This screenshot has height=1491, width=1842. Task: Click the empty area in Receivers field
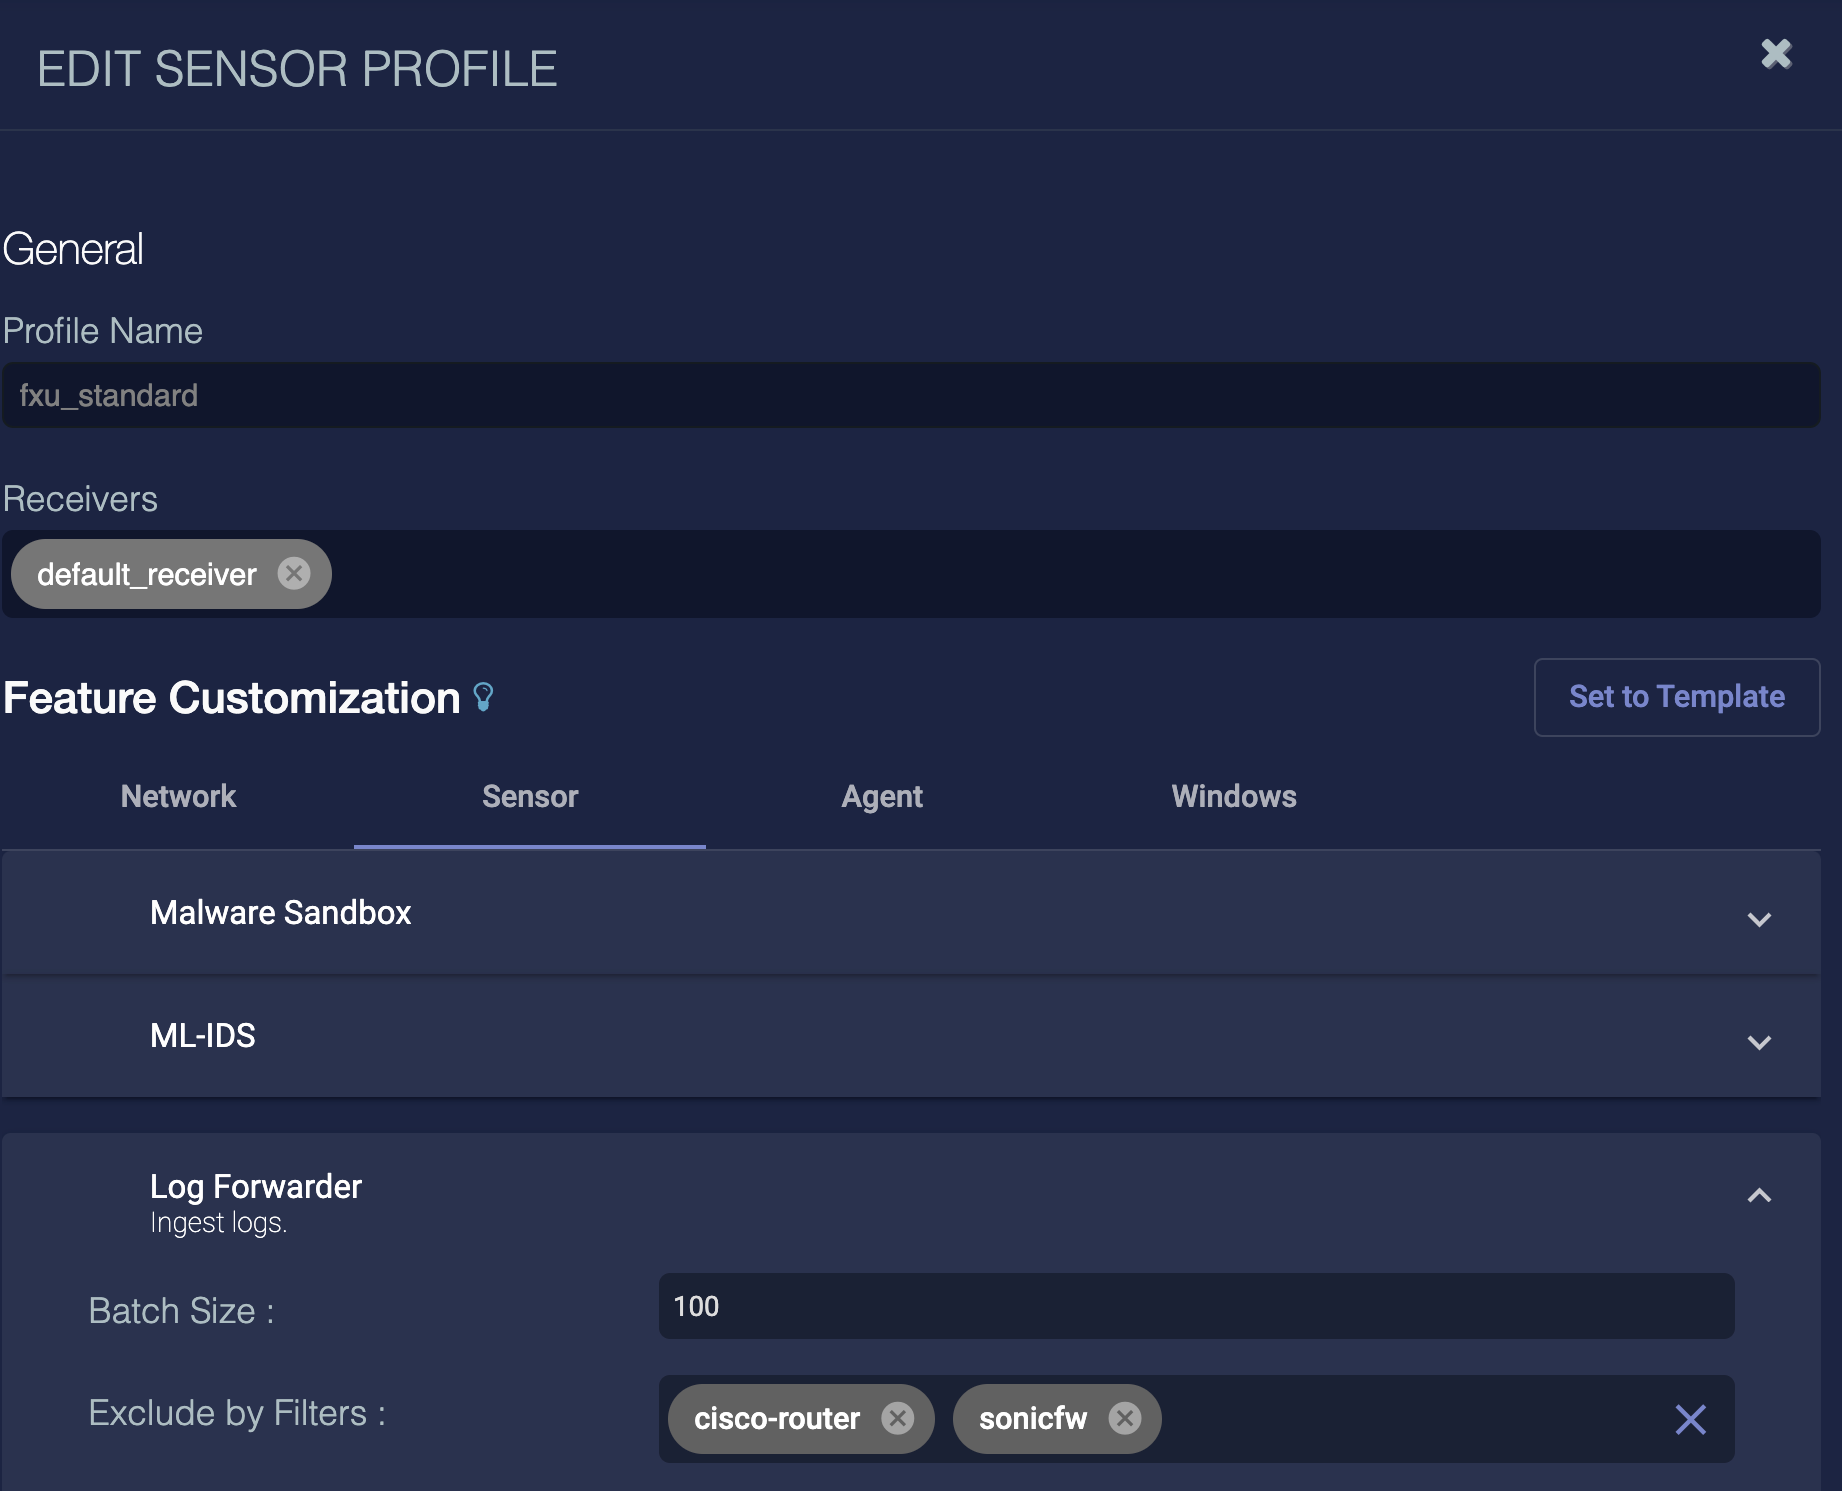coord(1070,574)
